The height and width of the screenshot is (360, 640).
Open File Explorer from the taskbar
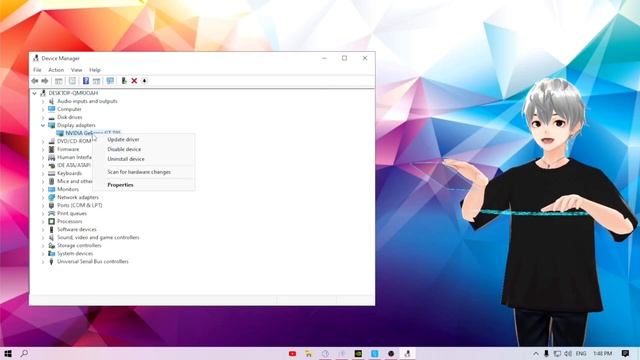[309, 353]
